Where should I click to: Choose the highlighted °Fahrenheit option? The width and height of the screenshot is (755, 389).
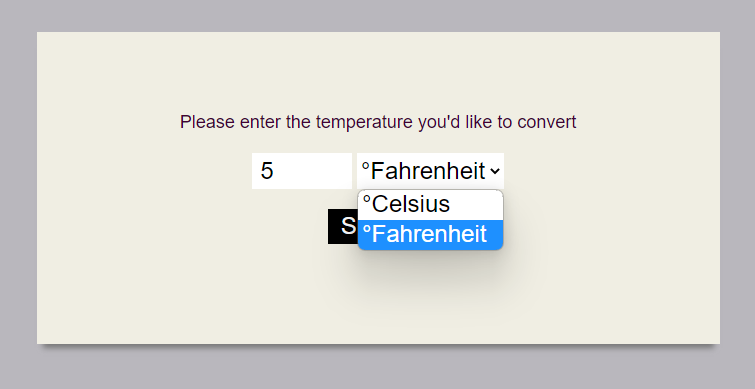click(x=430, y=234)
